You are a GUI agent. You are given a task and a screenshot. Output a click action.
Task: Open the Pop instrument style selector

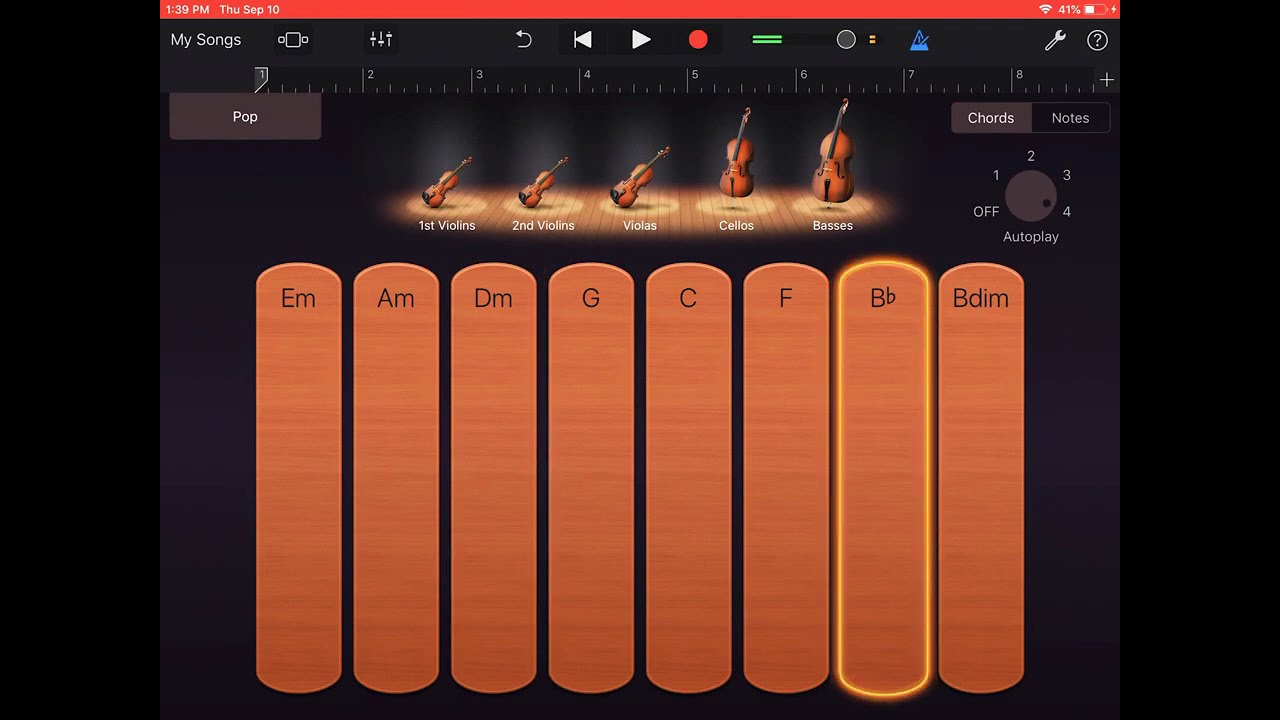[245, 116]
